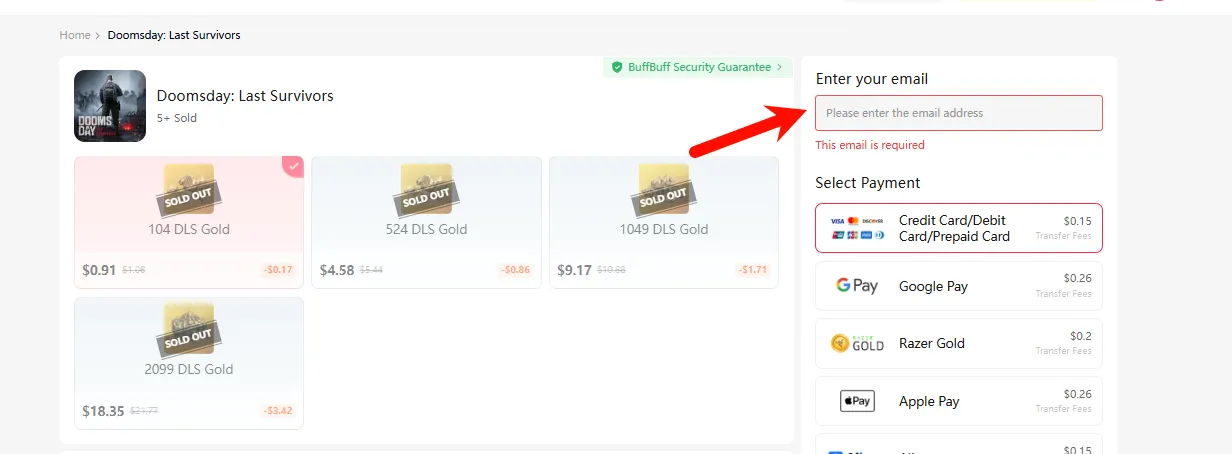Click the credit card brand logos icon
The image size is (1232, 454).
(857, 228)
